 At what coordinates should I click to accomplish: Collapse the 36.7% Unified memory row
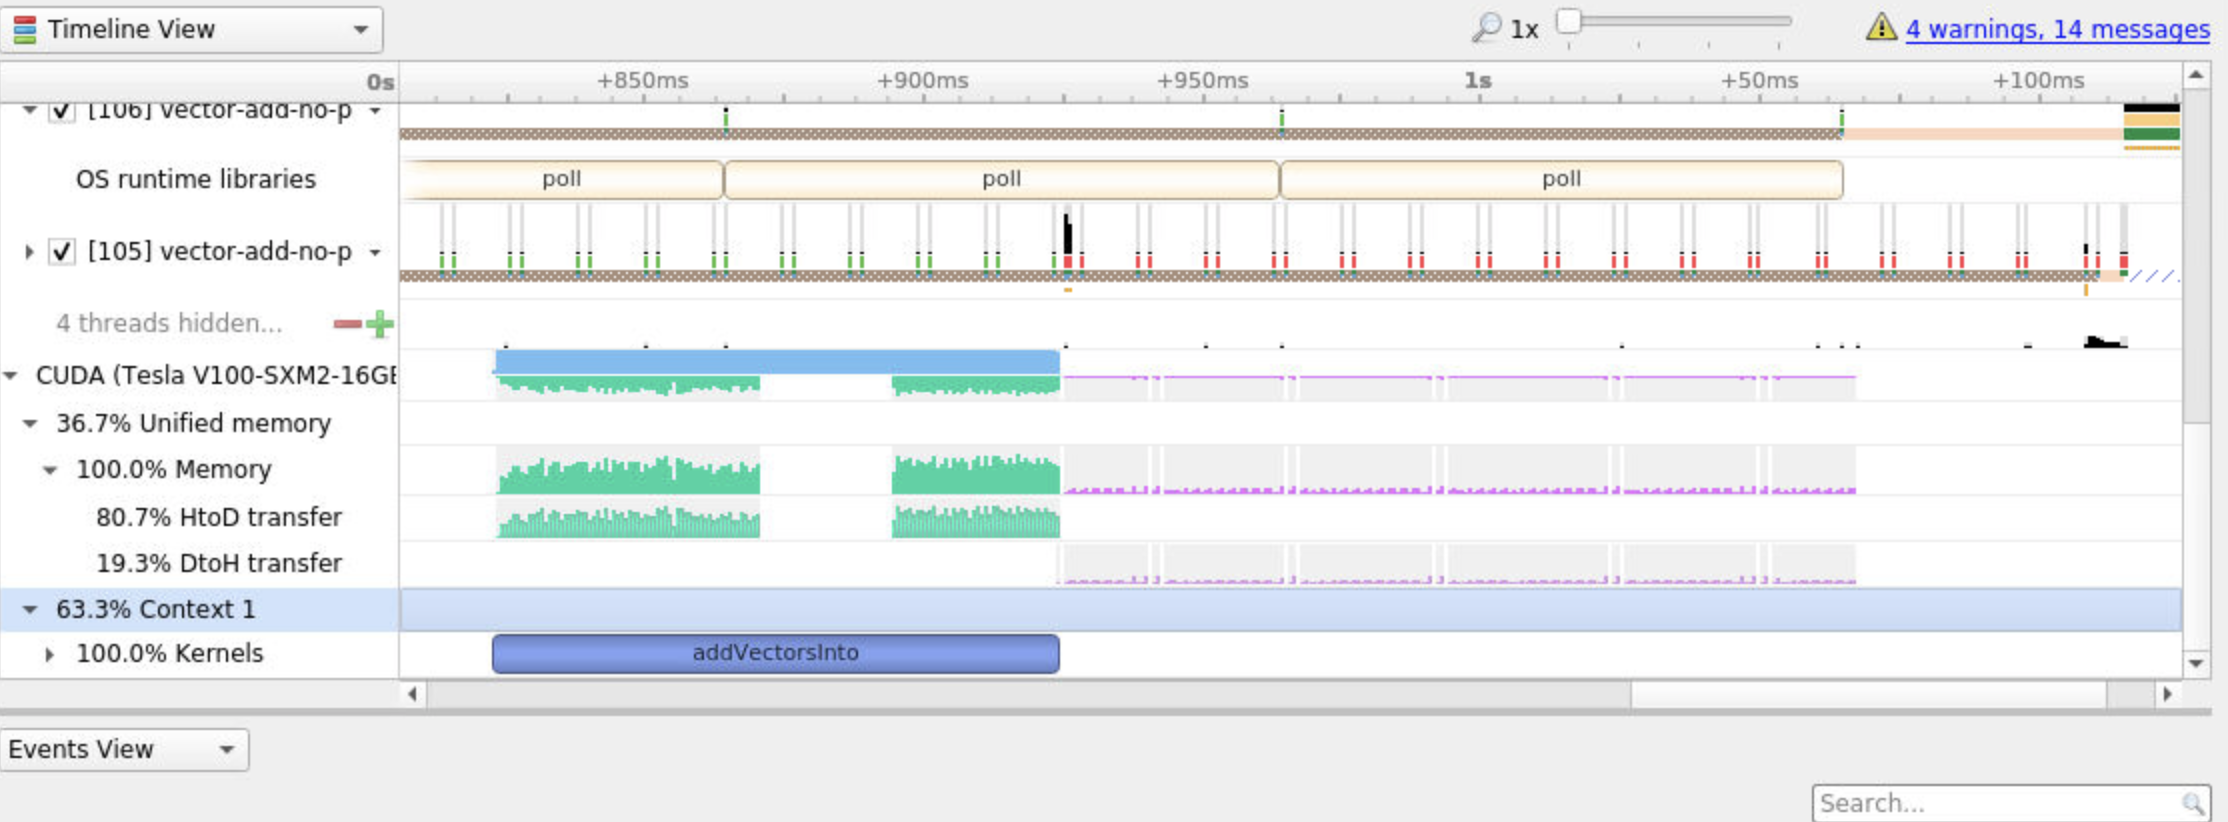tap(30, 424)
